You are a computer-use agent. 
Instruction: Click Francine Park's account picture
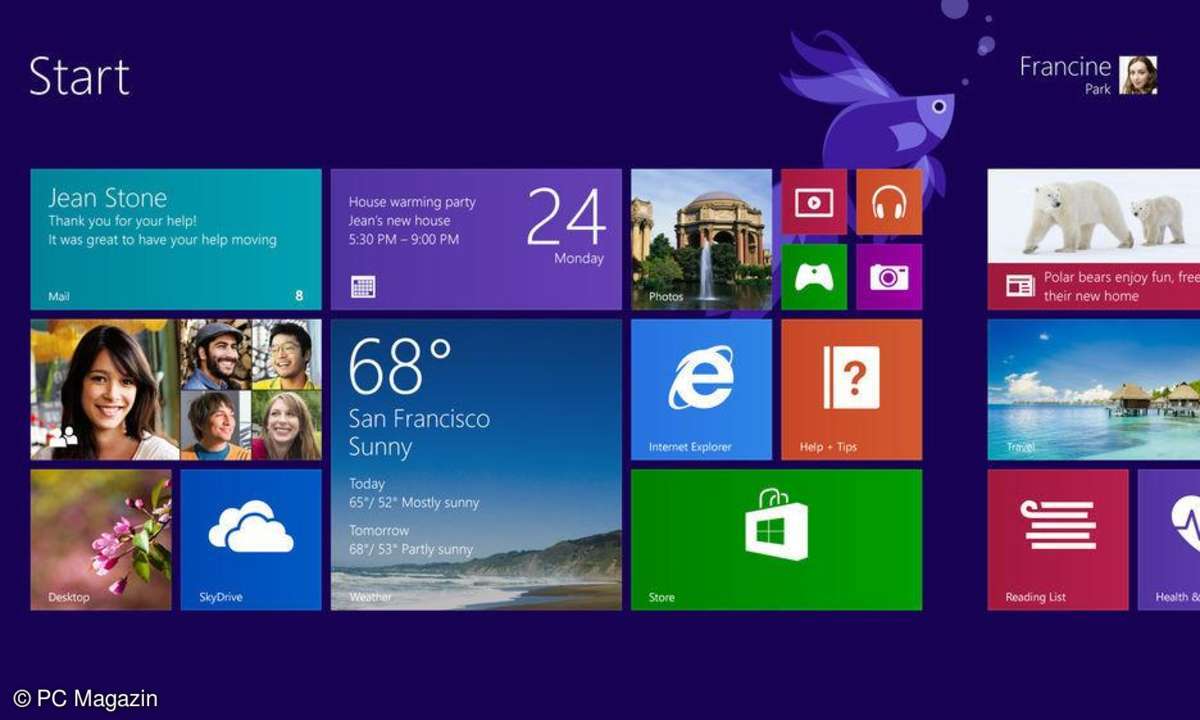(x=1138, y=75)
